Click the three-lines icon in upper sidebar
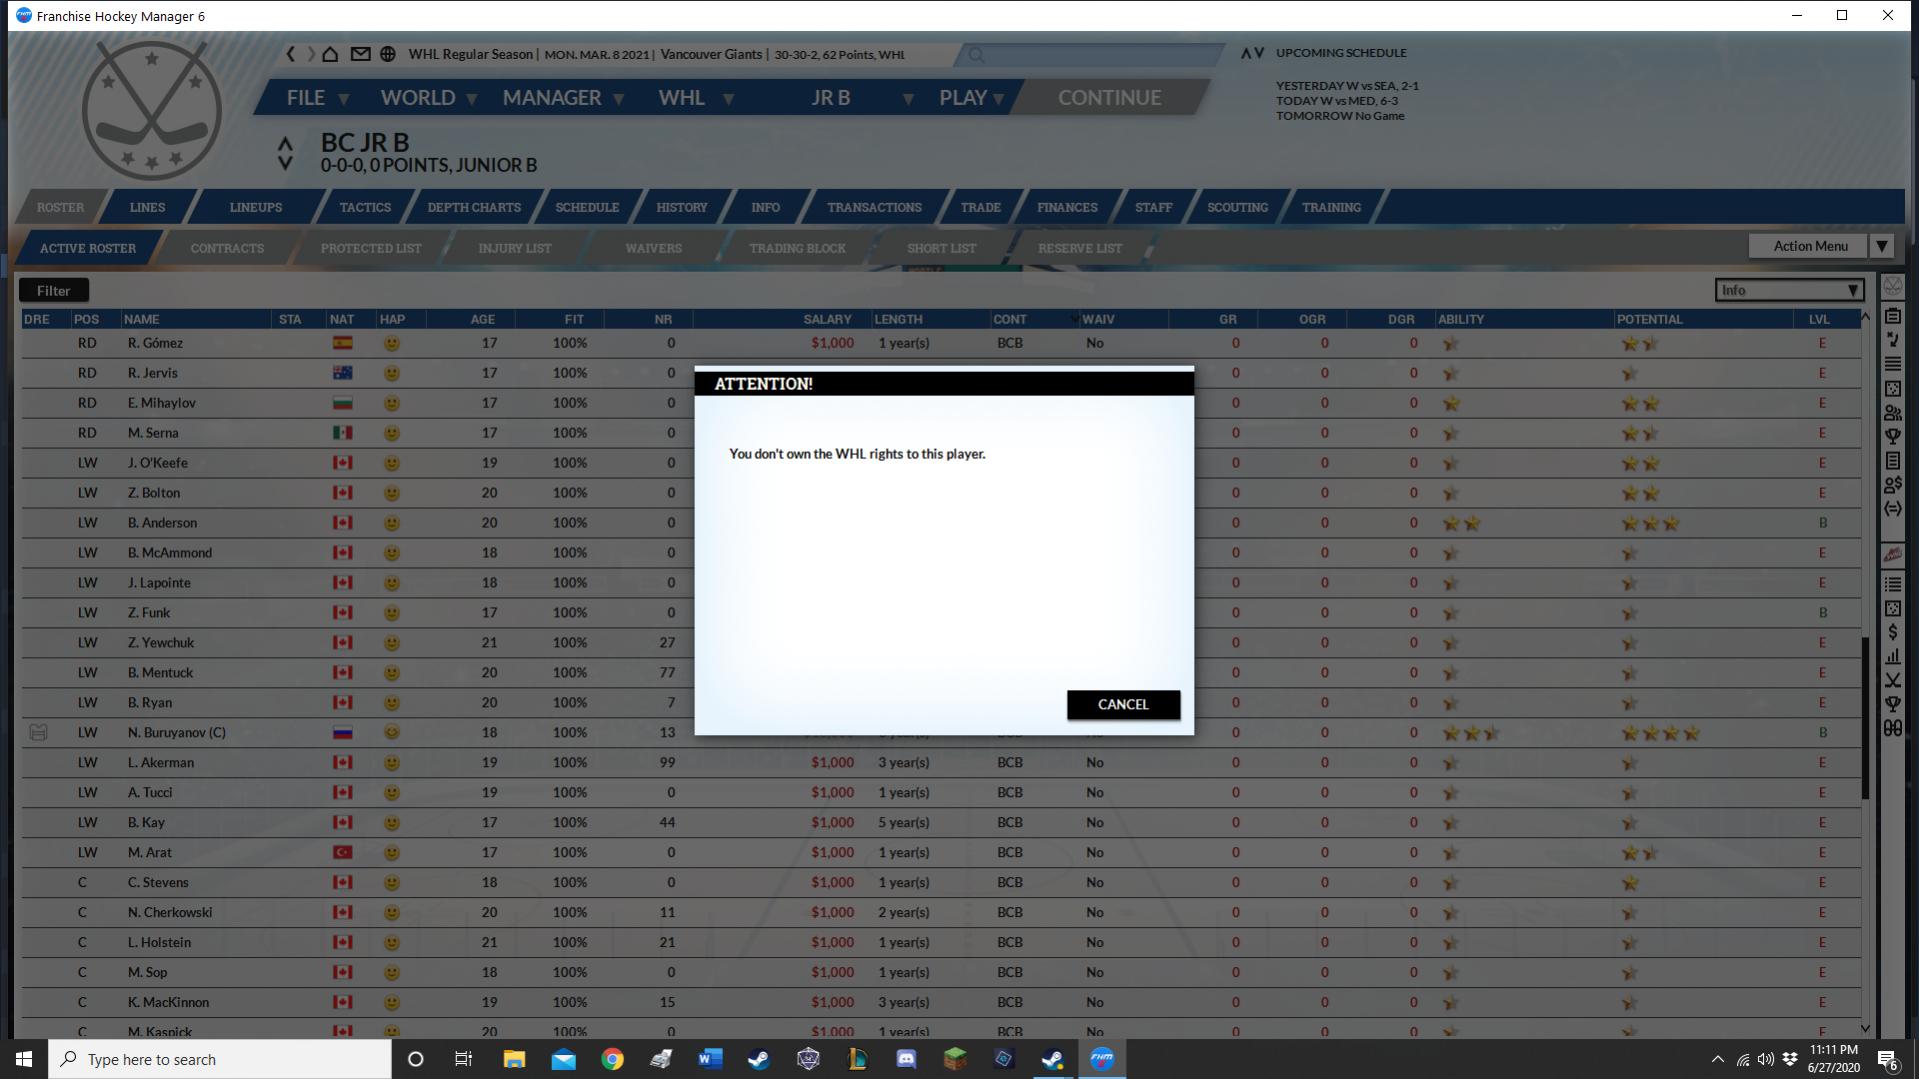 pyautogui.click(x=1893, y=364)
